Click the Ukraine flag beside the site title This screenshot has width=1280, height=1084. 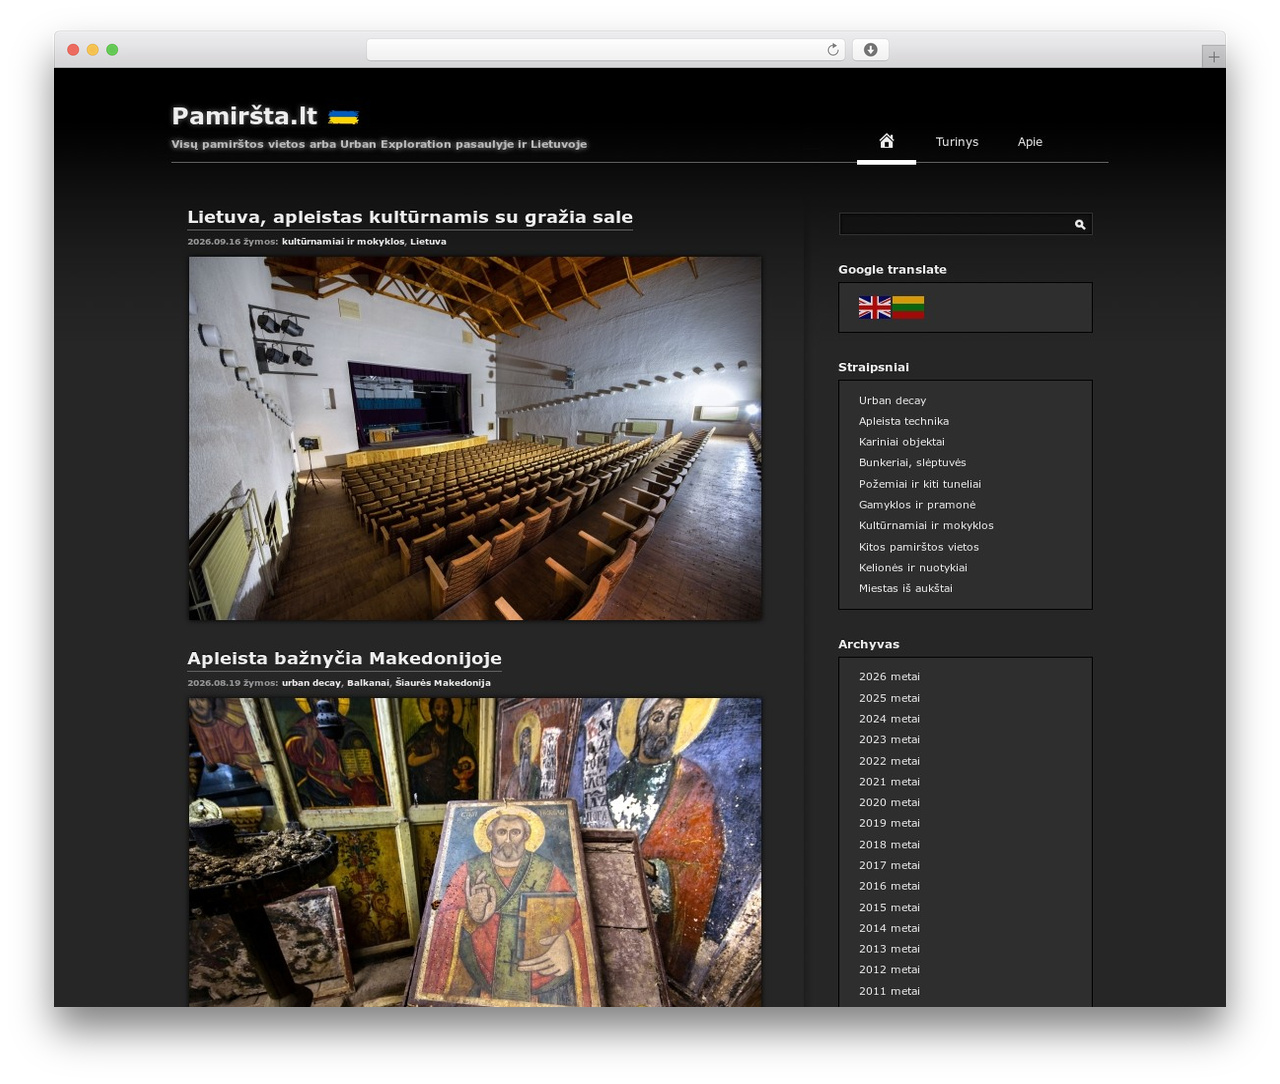click(343, 117)
